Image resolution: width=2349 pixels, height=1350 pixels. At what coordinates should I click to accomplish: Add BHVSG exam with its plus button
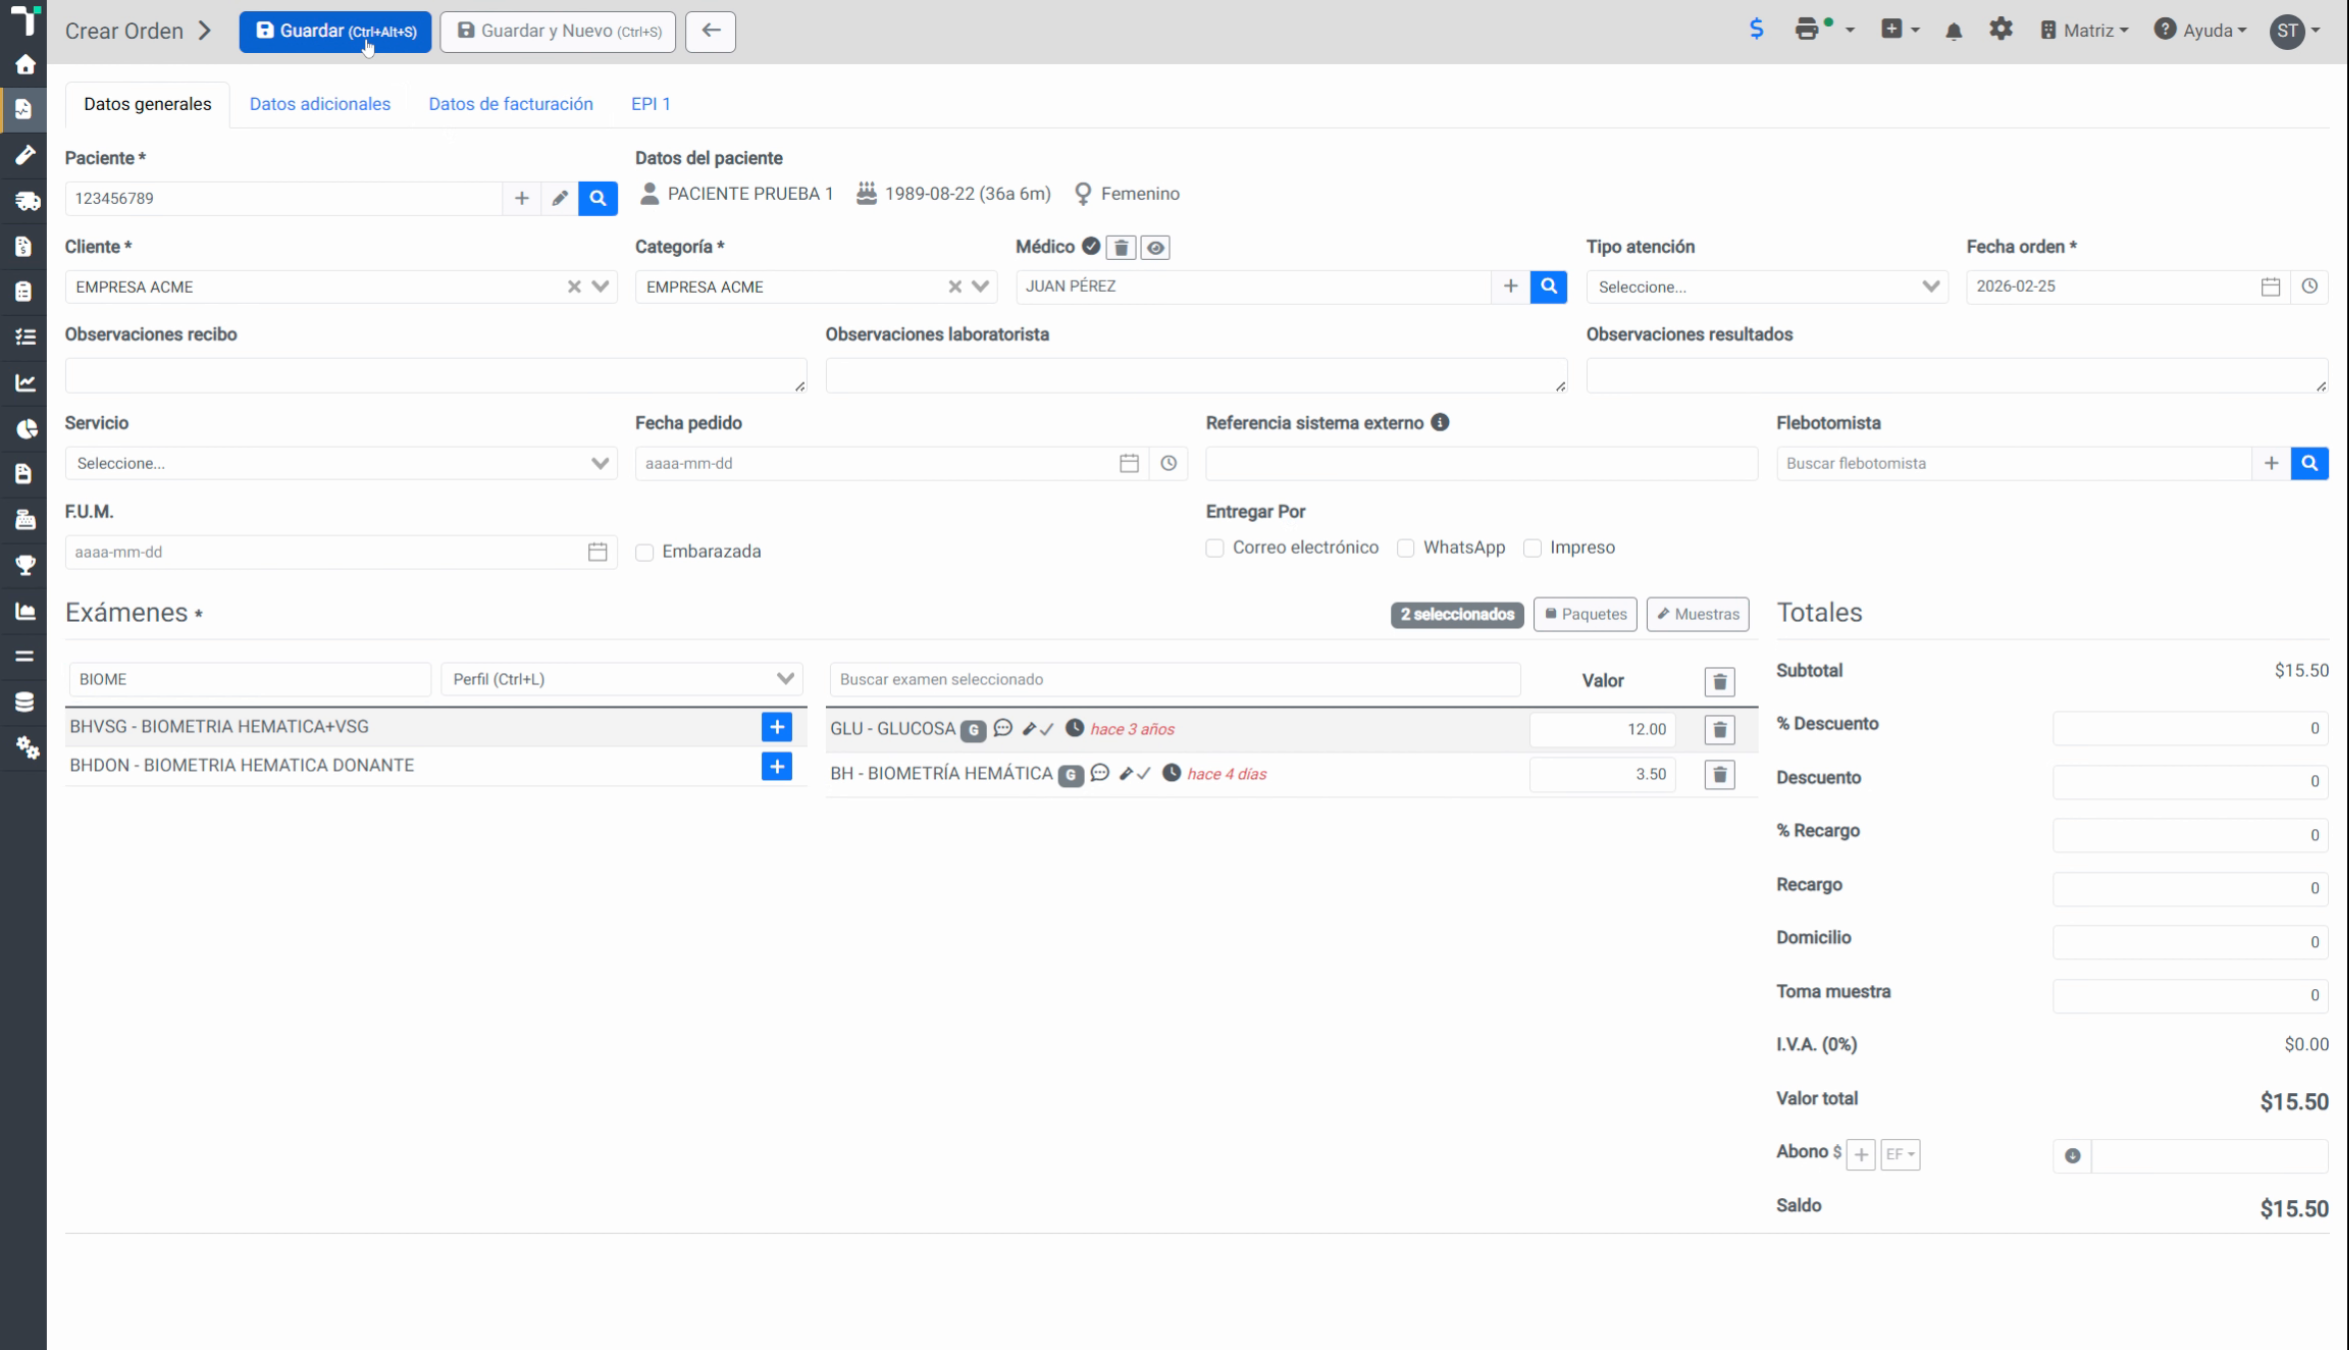(777, 727)
